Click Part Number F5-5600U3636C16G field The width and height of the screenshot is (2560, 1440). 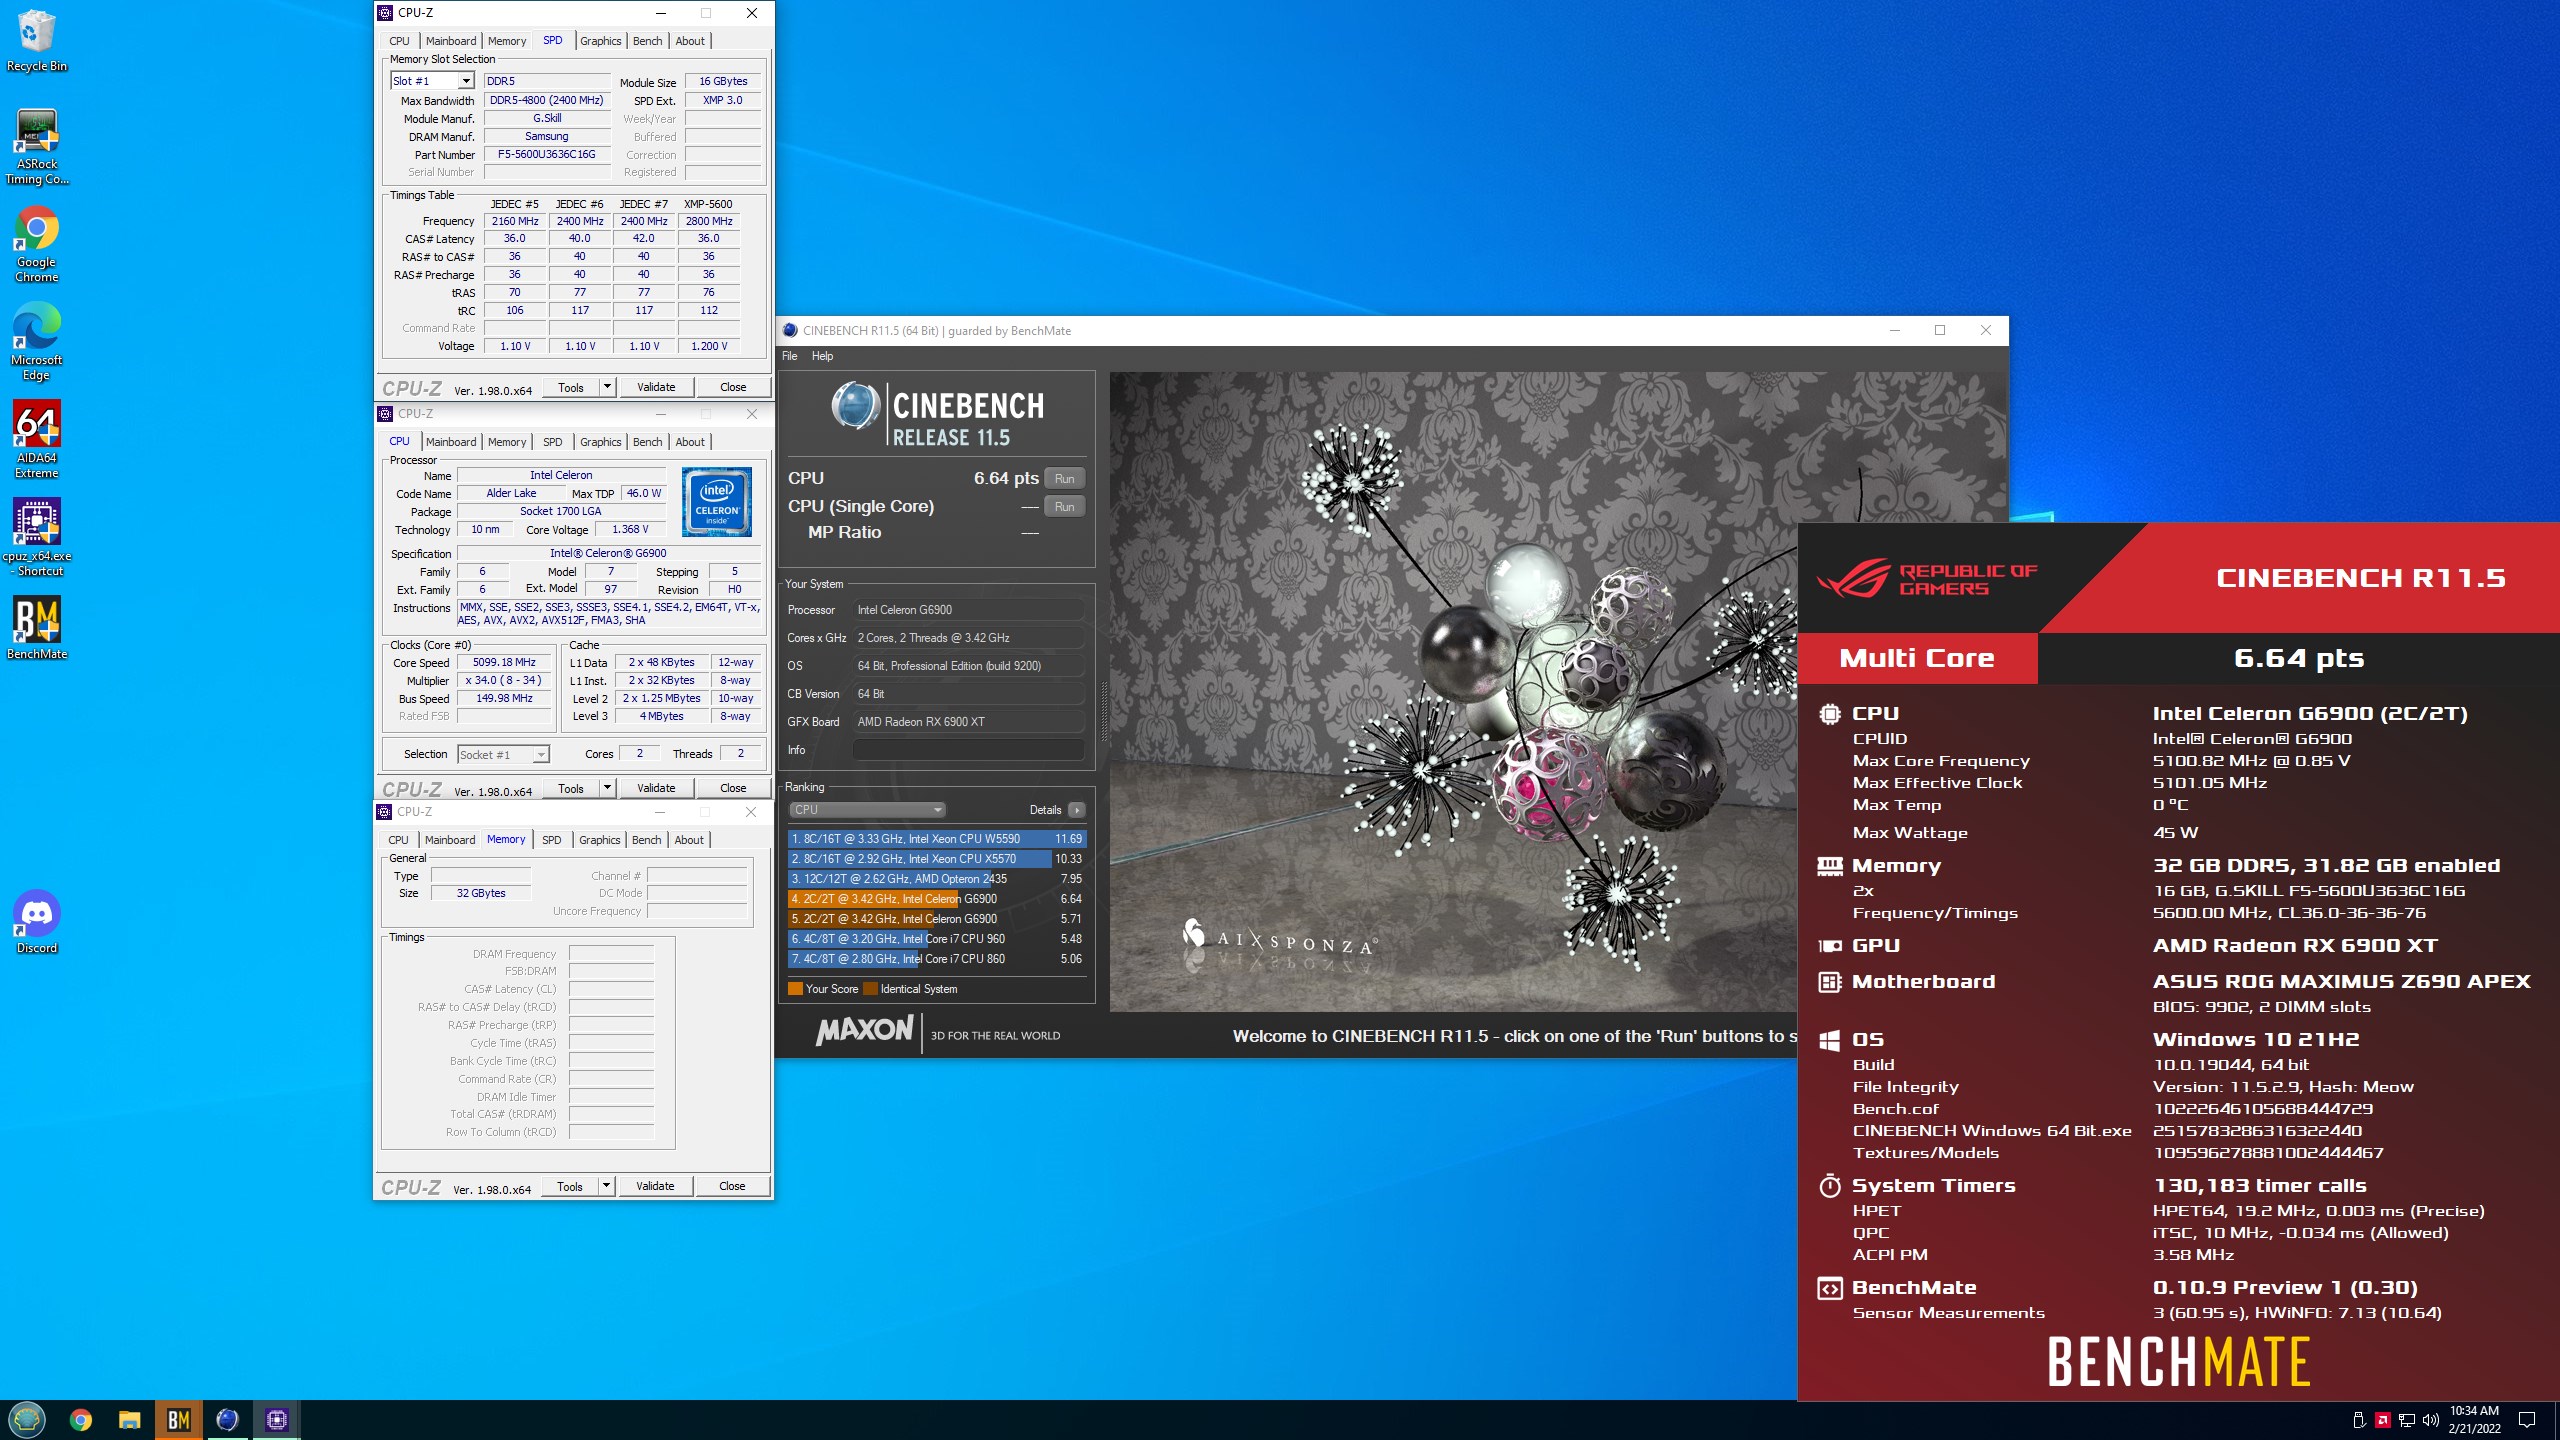coord(547,155)
